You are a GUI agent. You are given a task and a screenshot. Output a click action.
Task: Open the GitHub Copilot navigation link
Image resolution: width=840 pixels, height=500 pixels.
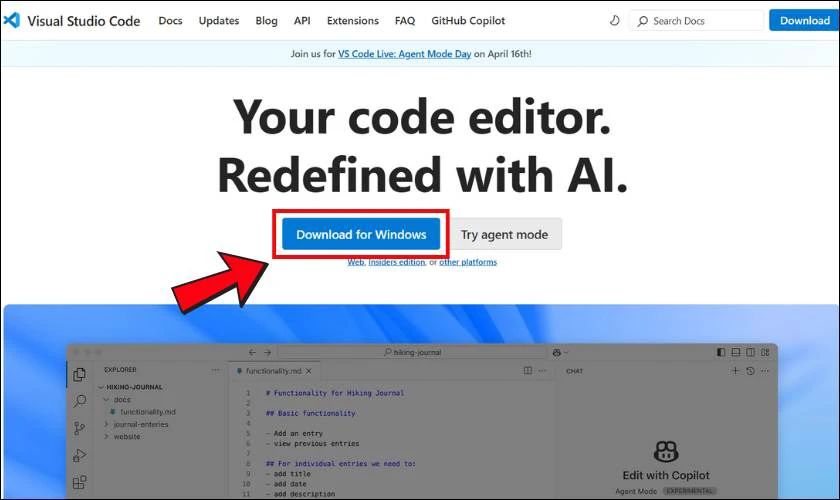coord(468,21)
